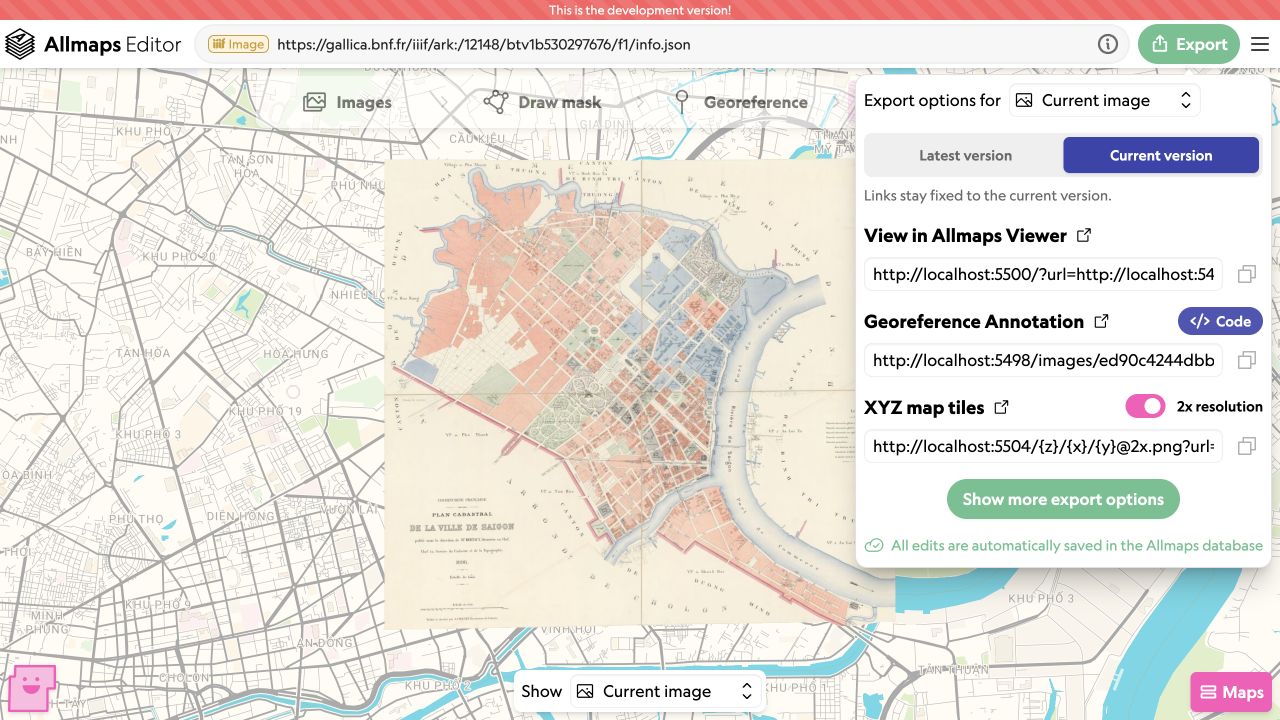Click "Links stay fixed to the current version" text
The image size is (1280, 720).
coord(987,195)
